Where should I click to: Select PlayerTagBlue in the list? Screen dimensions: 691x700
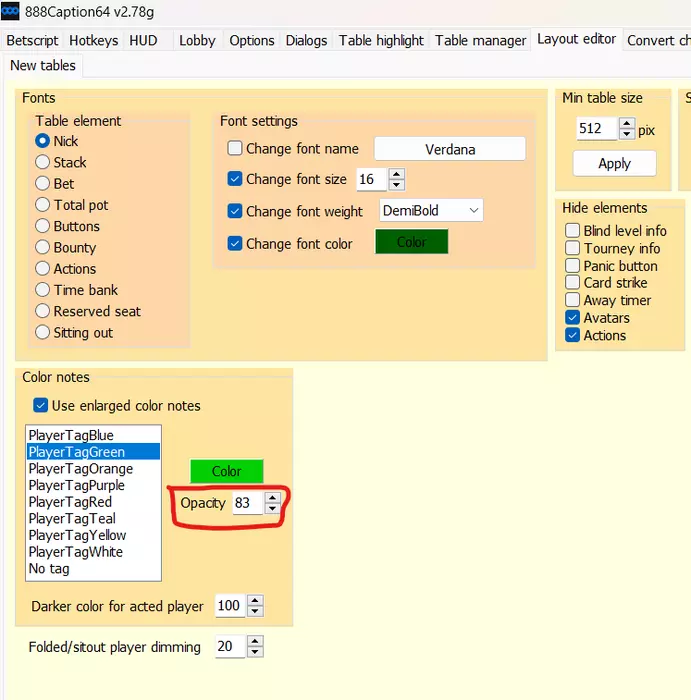pos(93,435)
